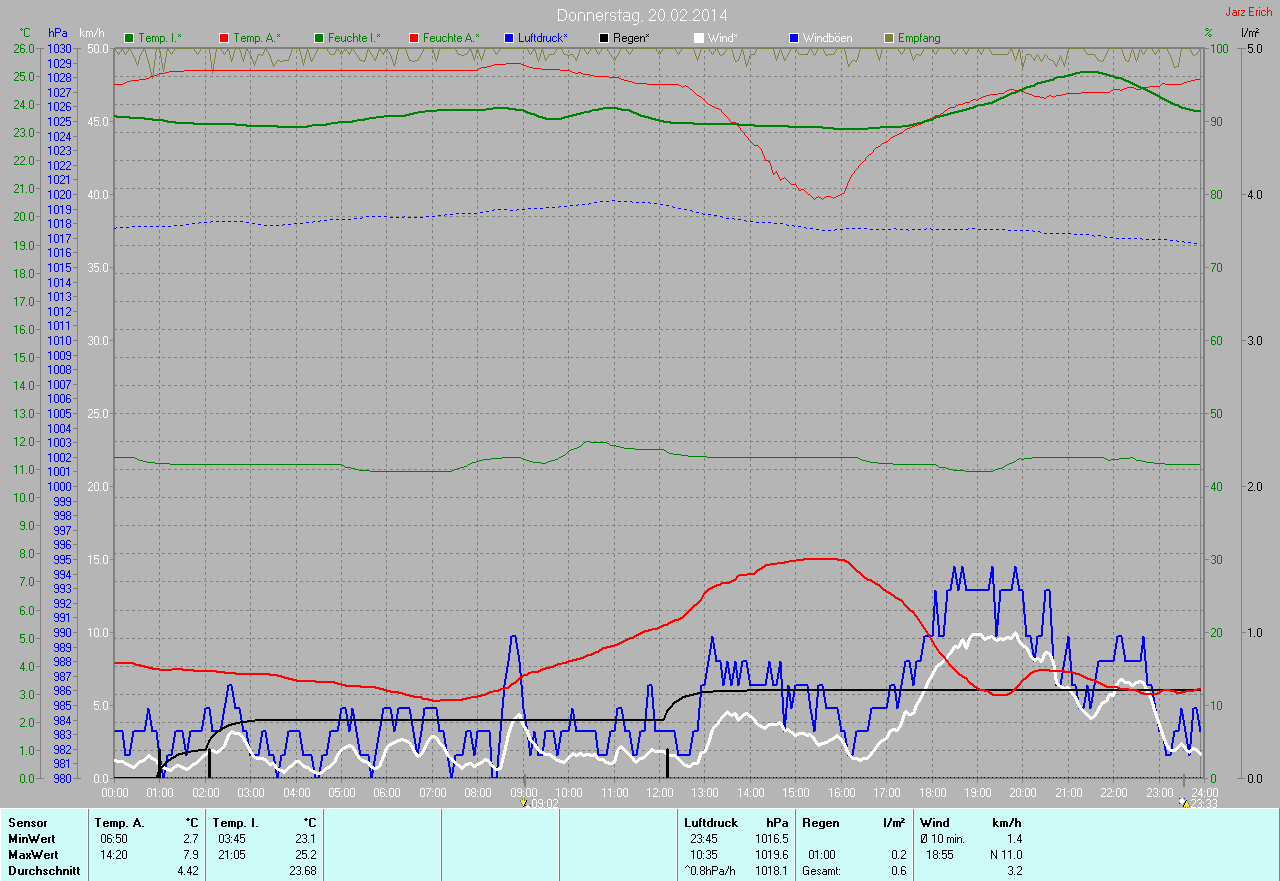Click the date title Donnerstag, 20.02.2014
The width and height of the screenshot is (1280, 881).
point(641,15)
